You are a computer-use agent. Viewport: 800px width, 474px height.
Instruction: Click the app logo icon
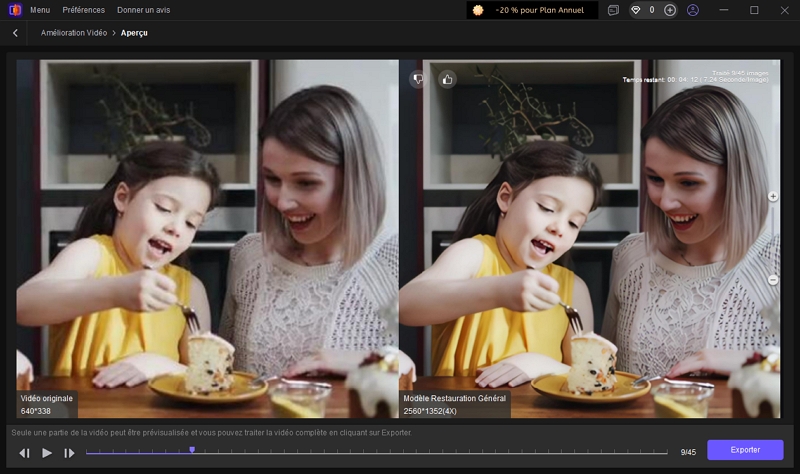tap(14, 10)
